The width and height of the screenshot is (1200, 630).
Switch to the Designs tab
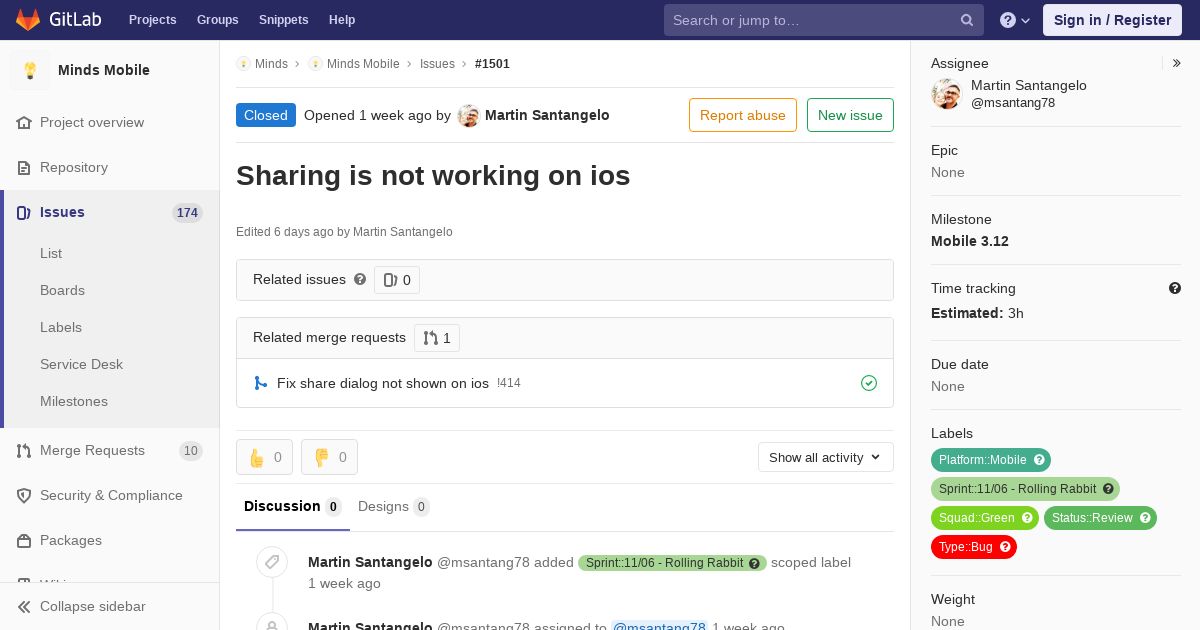pyautogui.click(x=394, y=507)
